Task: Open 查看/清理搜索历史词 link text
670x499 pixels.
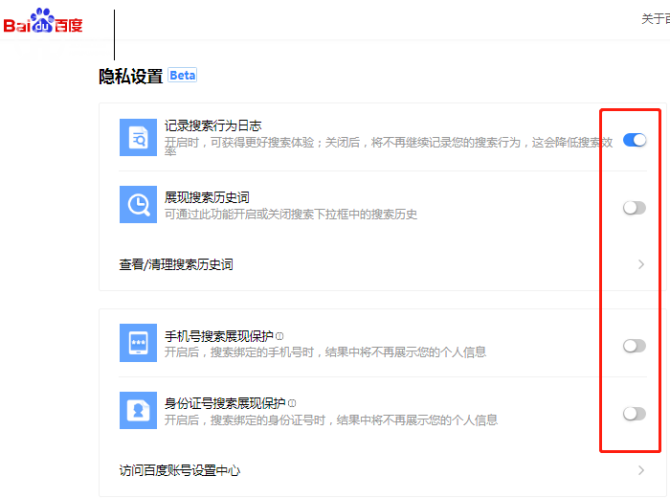Action: pos(176,264)
